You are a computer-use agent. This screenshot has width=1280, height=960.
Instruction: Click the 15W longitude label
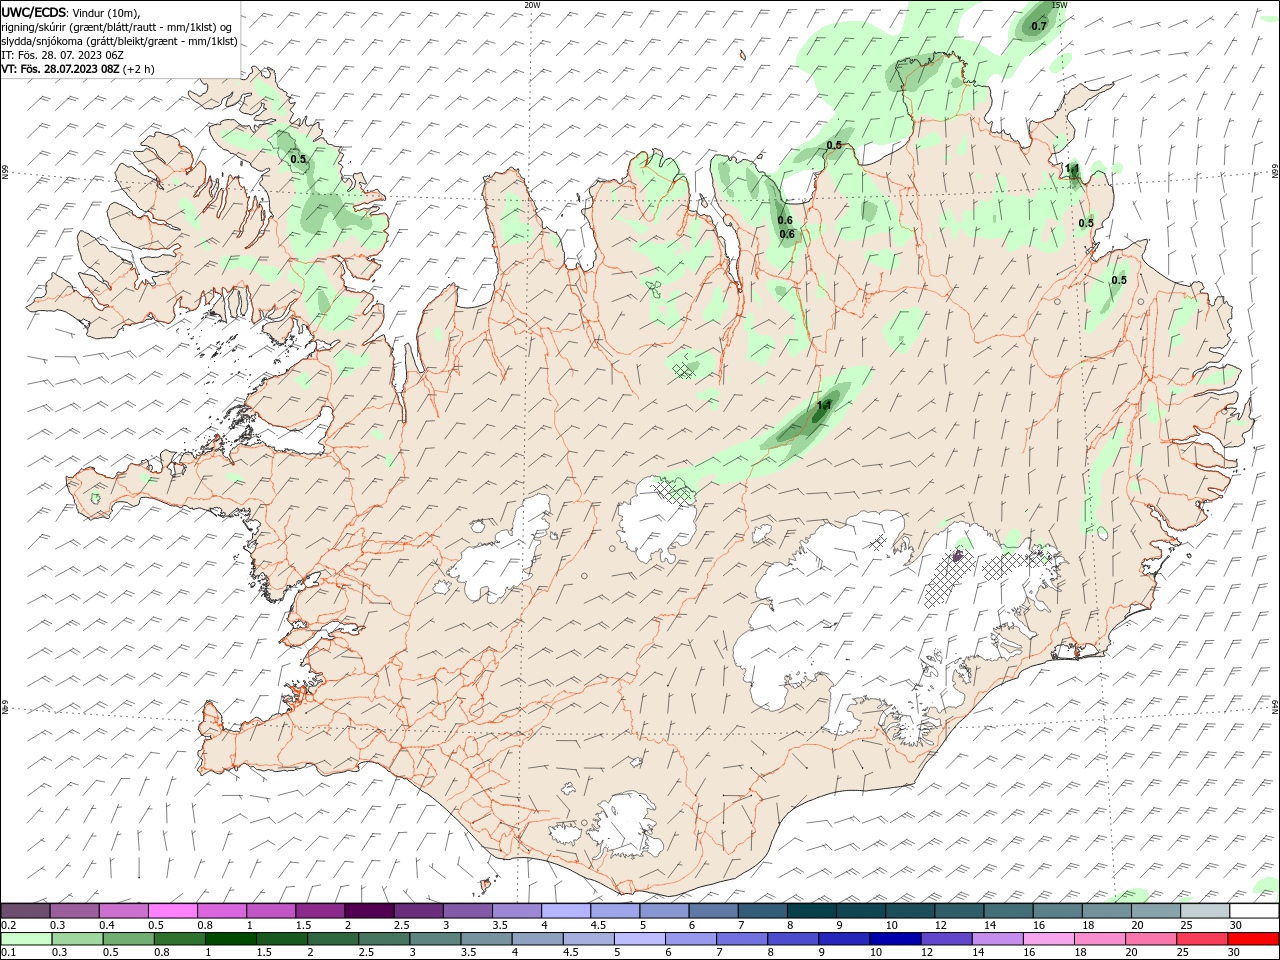click(x=1059, y=5)
